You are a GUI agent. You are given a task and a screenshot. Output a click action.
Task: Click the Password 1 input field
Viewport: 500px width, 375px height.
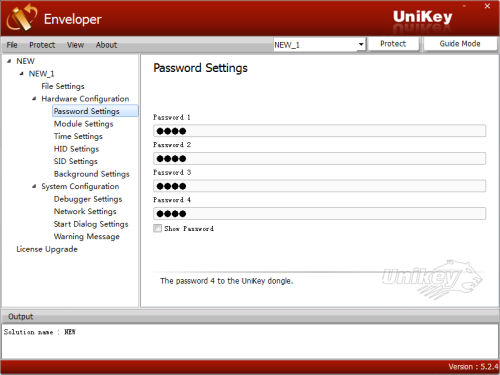[319, 131]
